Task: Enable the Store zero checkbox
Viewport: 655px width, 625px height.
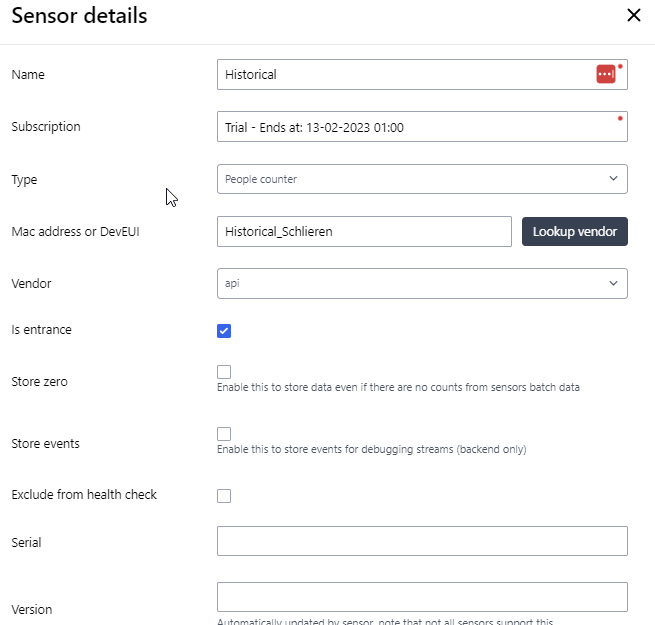Action: (x=224, y=372)
